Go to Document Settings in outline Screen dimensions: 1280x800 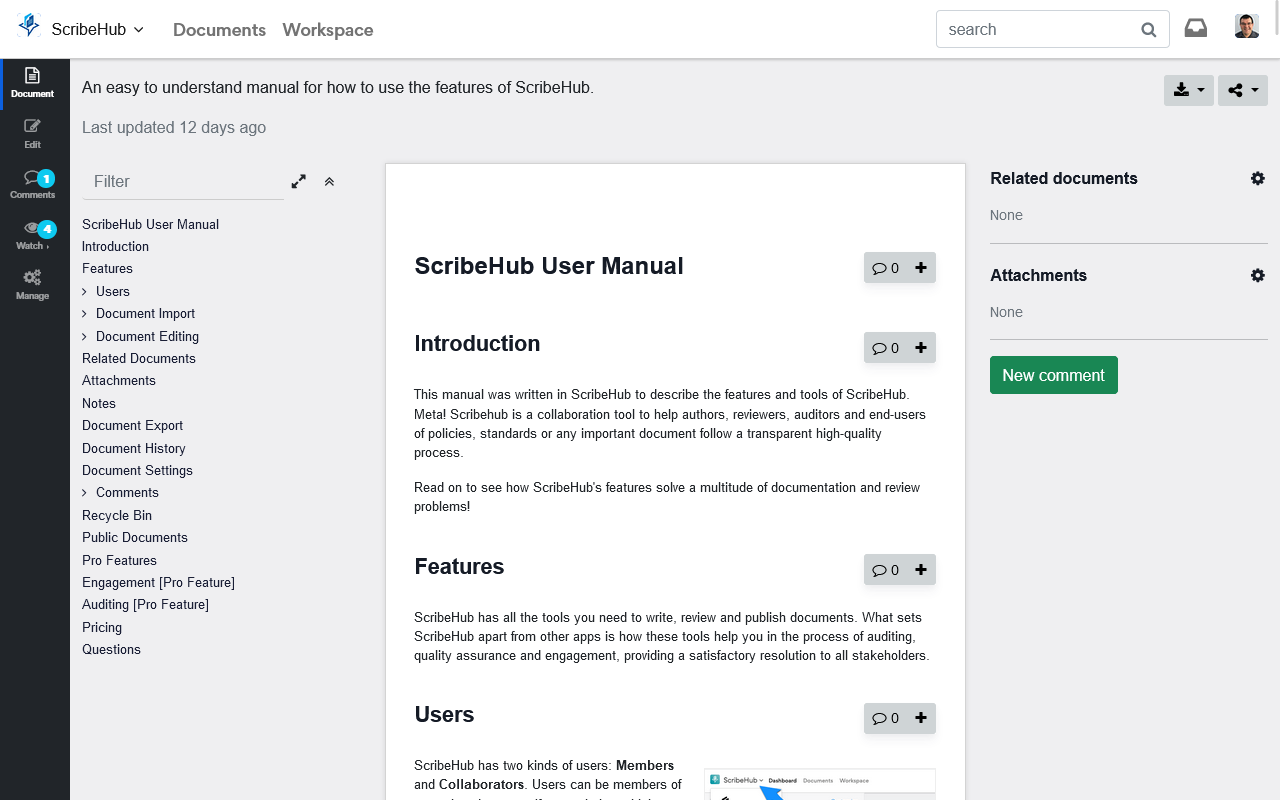click(x=137, y=470)
